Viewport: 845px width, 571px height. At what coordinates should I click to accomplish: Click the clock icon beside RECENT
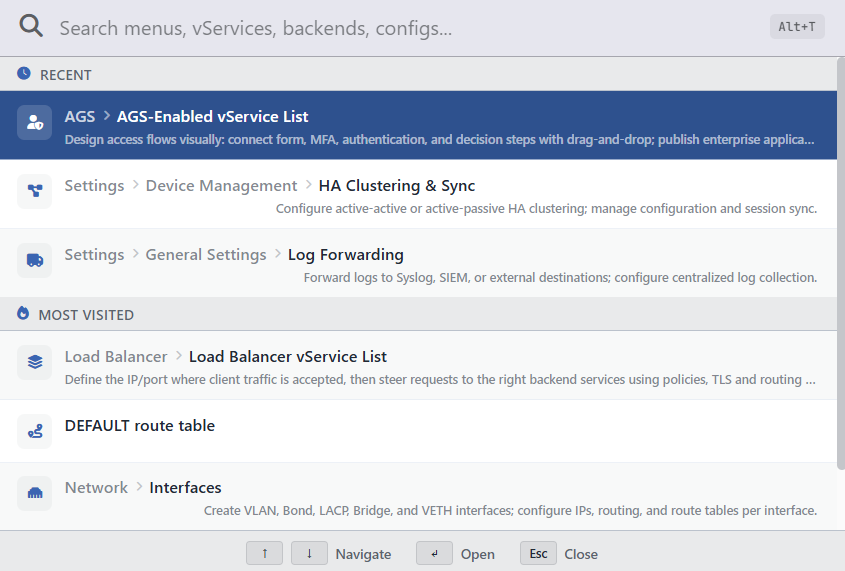[24, 73]
